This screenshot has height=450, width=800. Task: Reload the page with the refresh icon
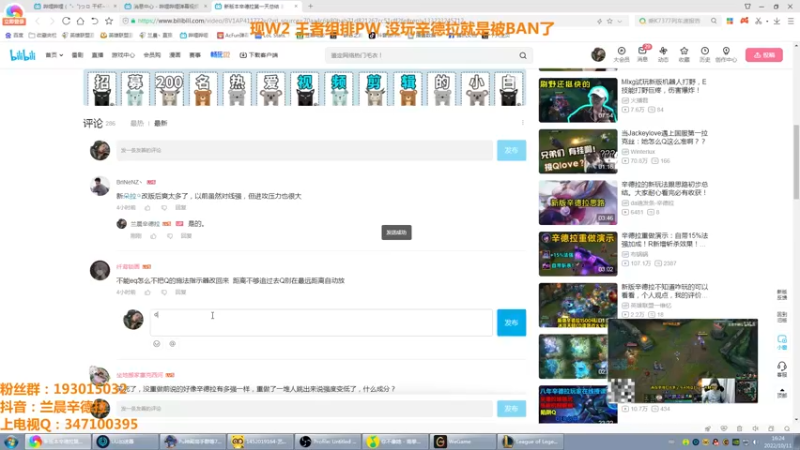66,21
